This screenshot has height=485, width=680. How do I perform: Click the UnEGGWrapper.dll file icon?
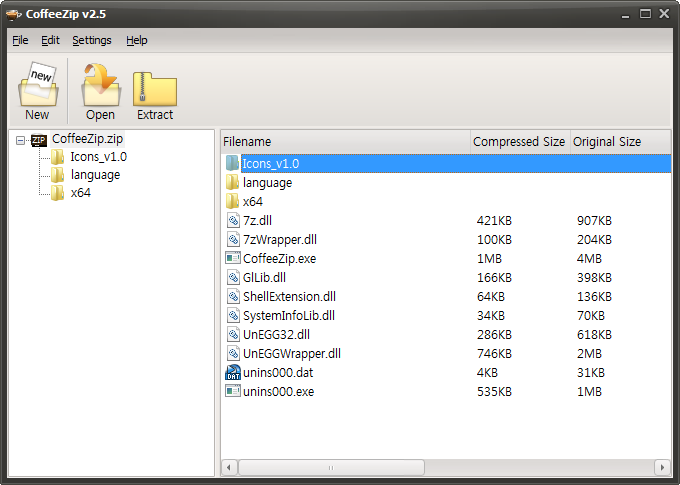coord(233,354)
